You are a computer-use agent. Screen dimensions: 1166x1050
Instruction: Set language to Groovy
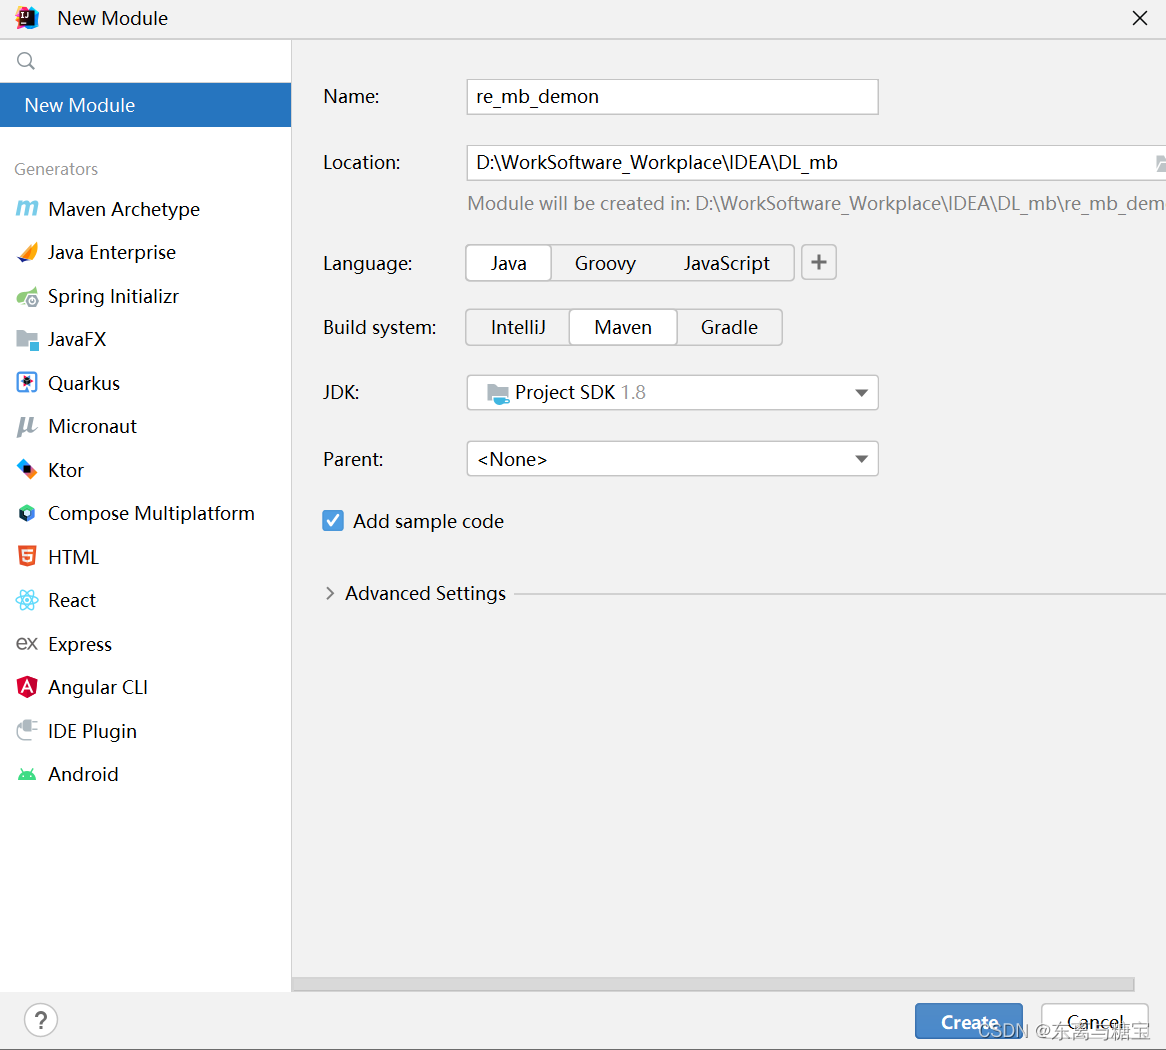point(605,263)
